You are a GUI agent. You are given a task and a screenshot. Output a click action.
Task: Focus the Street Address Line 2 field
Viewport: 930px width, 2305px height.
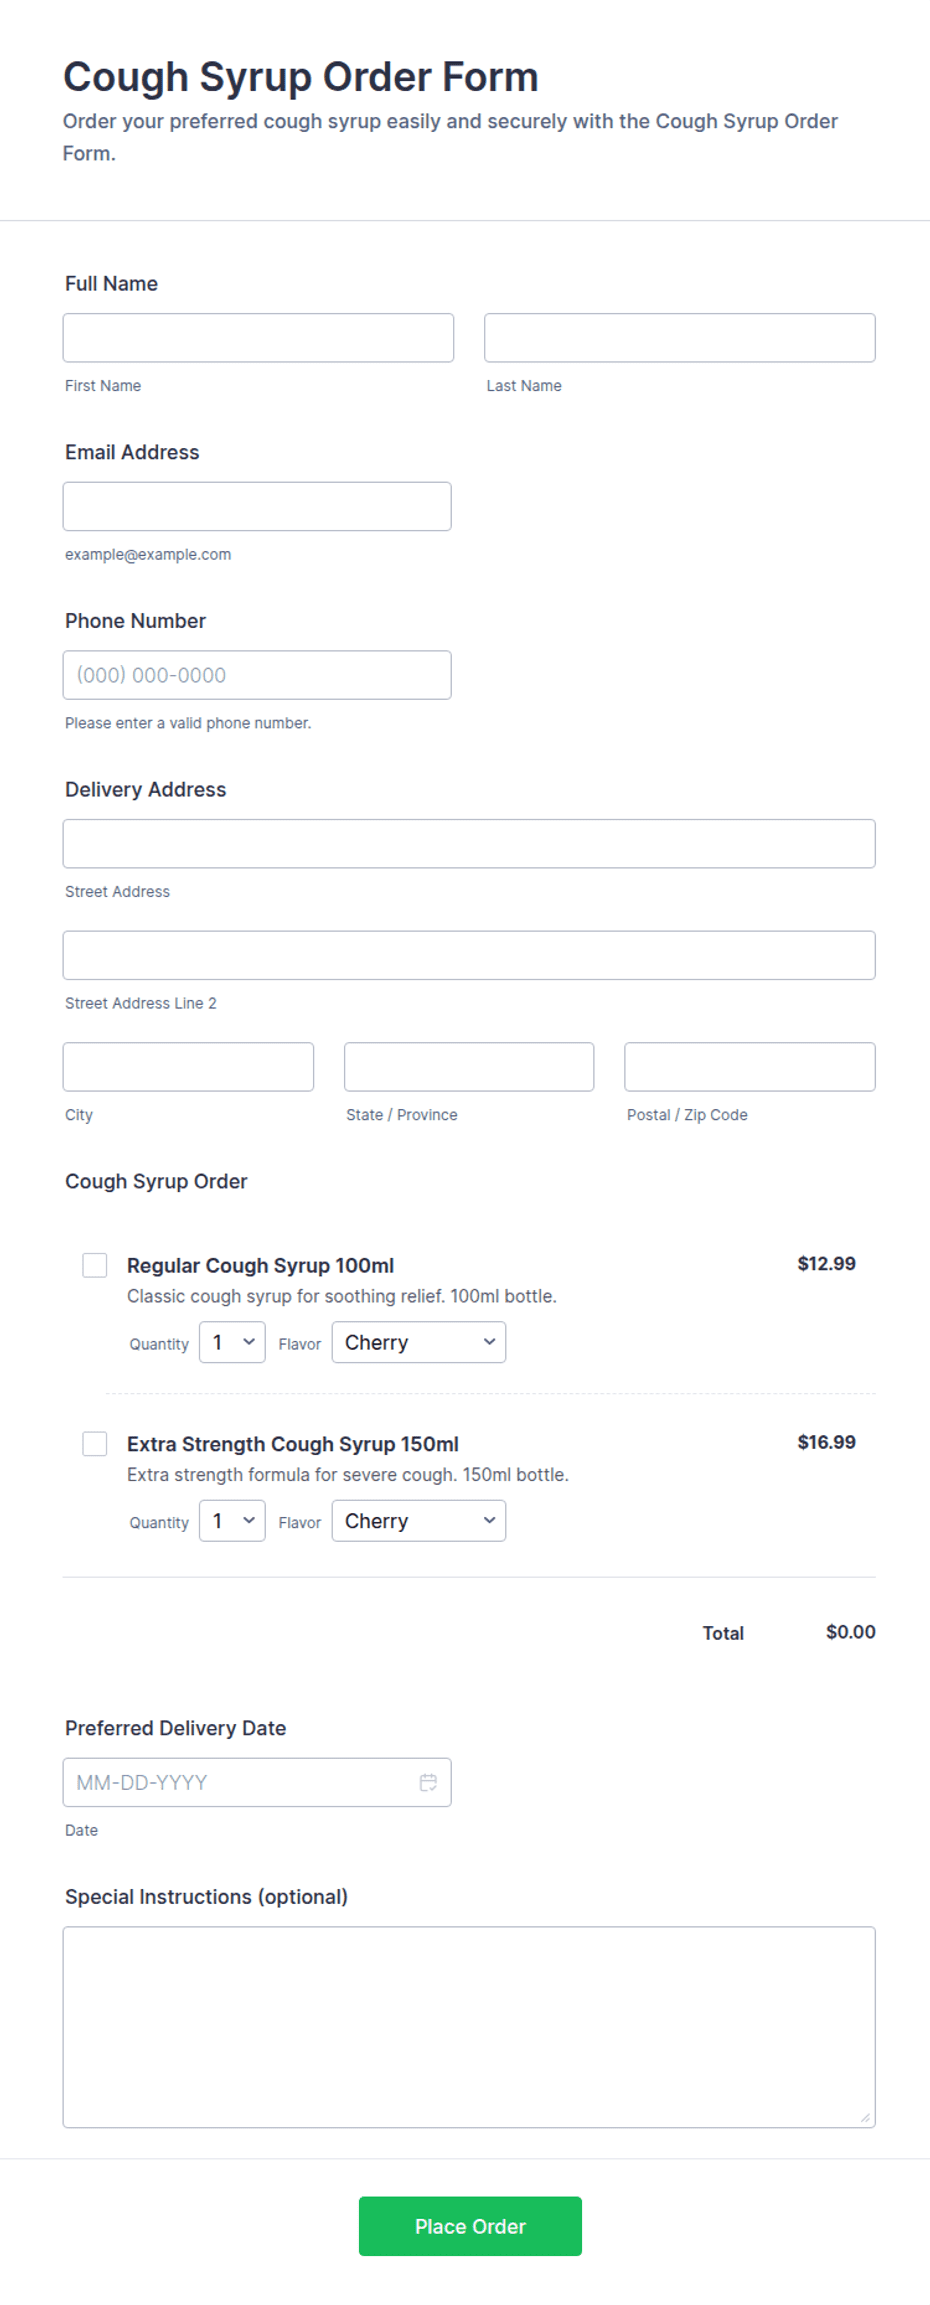pos(469,955)
